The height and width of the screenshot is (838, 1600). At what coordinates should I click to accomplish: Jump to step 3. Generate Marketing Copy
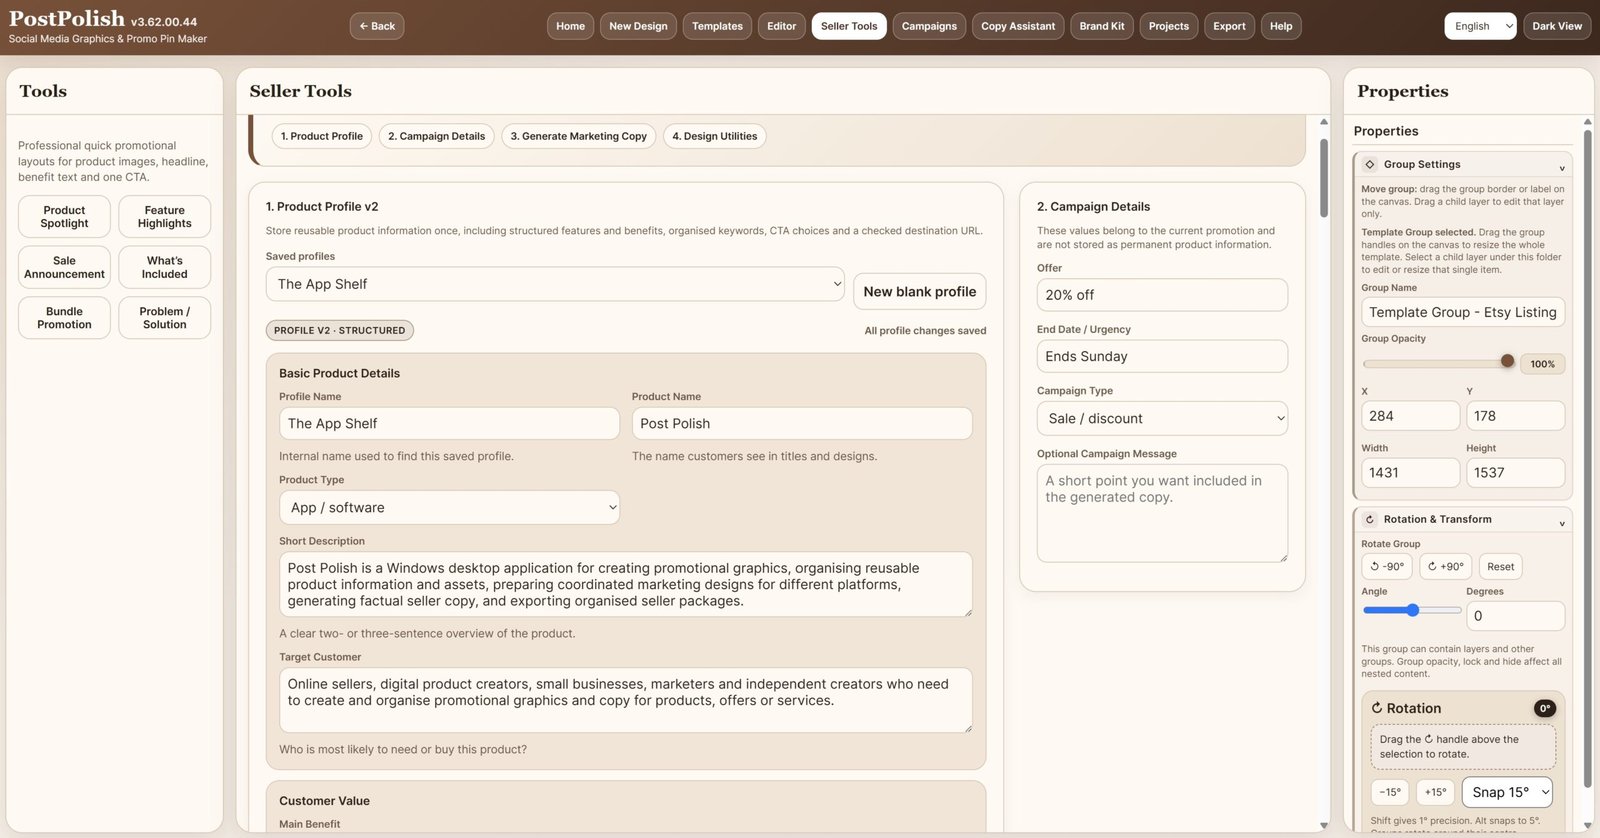pos(578,136)
